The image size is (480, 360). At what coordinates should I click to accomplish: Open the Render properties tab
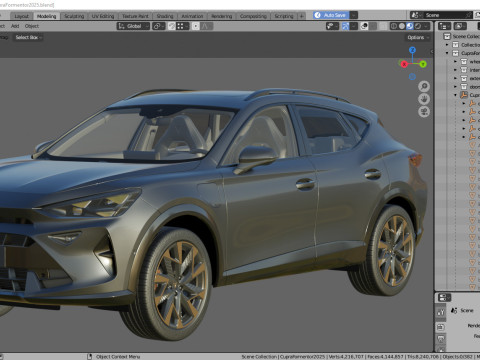(441, 327)
